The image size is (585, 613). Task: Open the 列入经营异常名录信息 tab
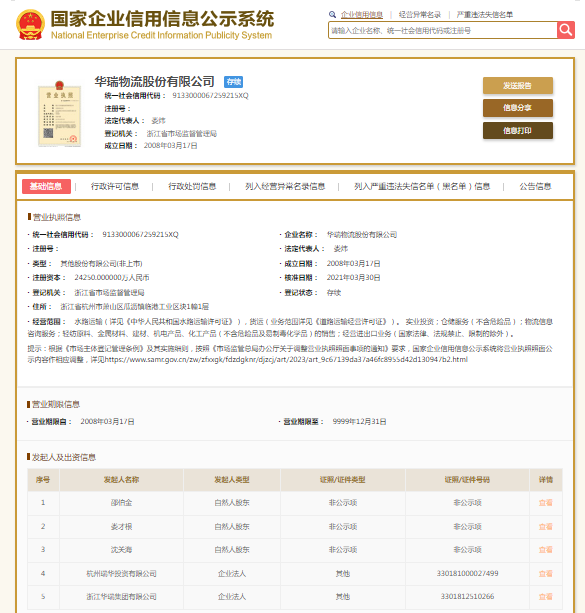(x=285, y=186)
